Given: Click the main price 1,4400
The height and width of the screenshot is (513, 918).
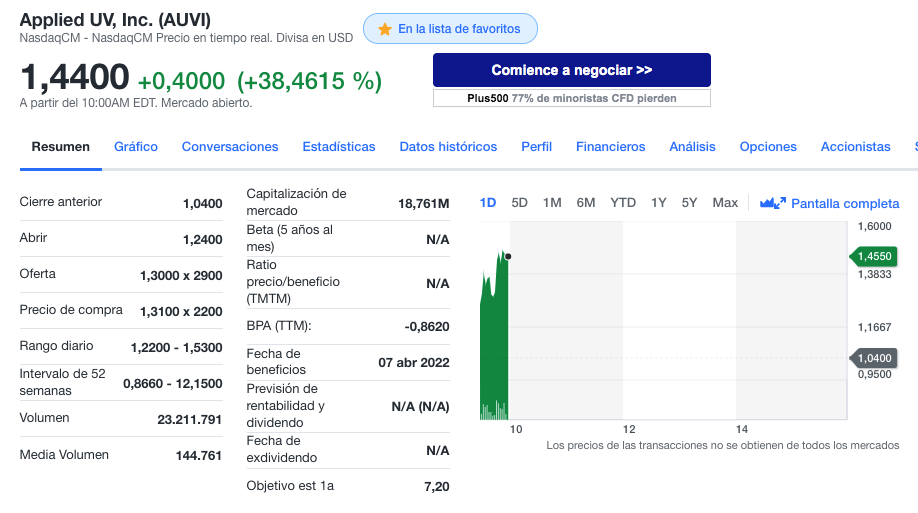Looking at the screenshot, I should [x=74, y=77].
